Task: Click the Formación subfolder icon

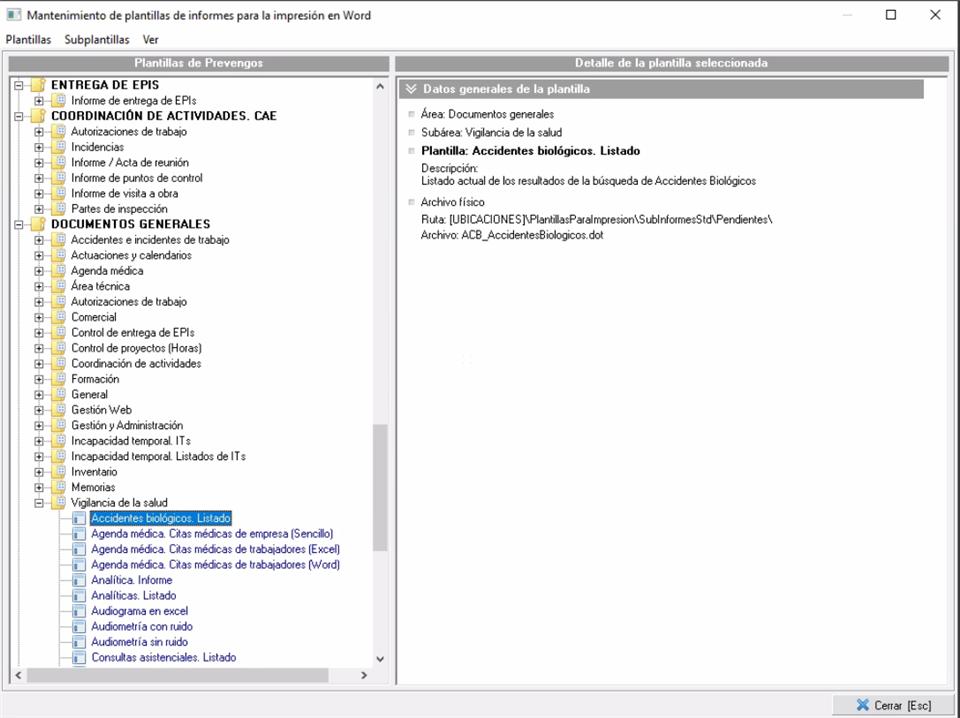Action: click(x=59, y=379)
